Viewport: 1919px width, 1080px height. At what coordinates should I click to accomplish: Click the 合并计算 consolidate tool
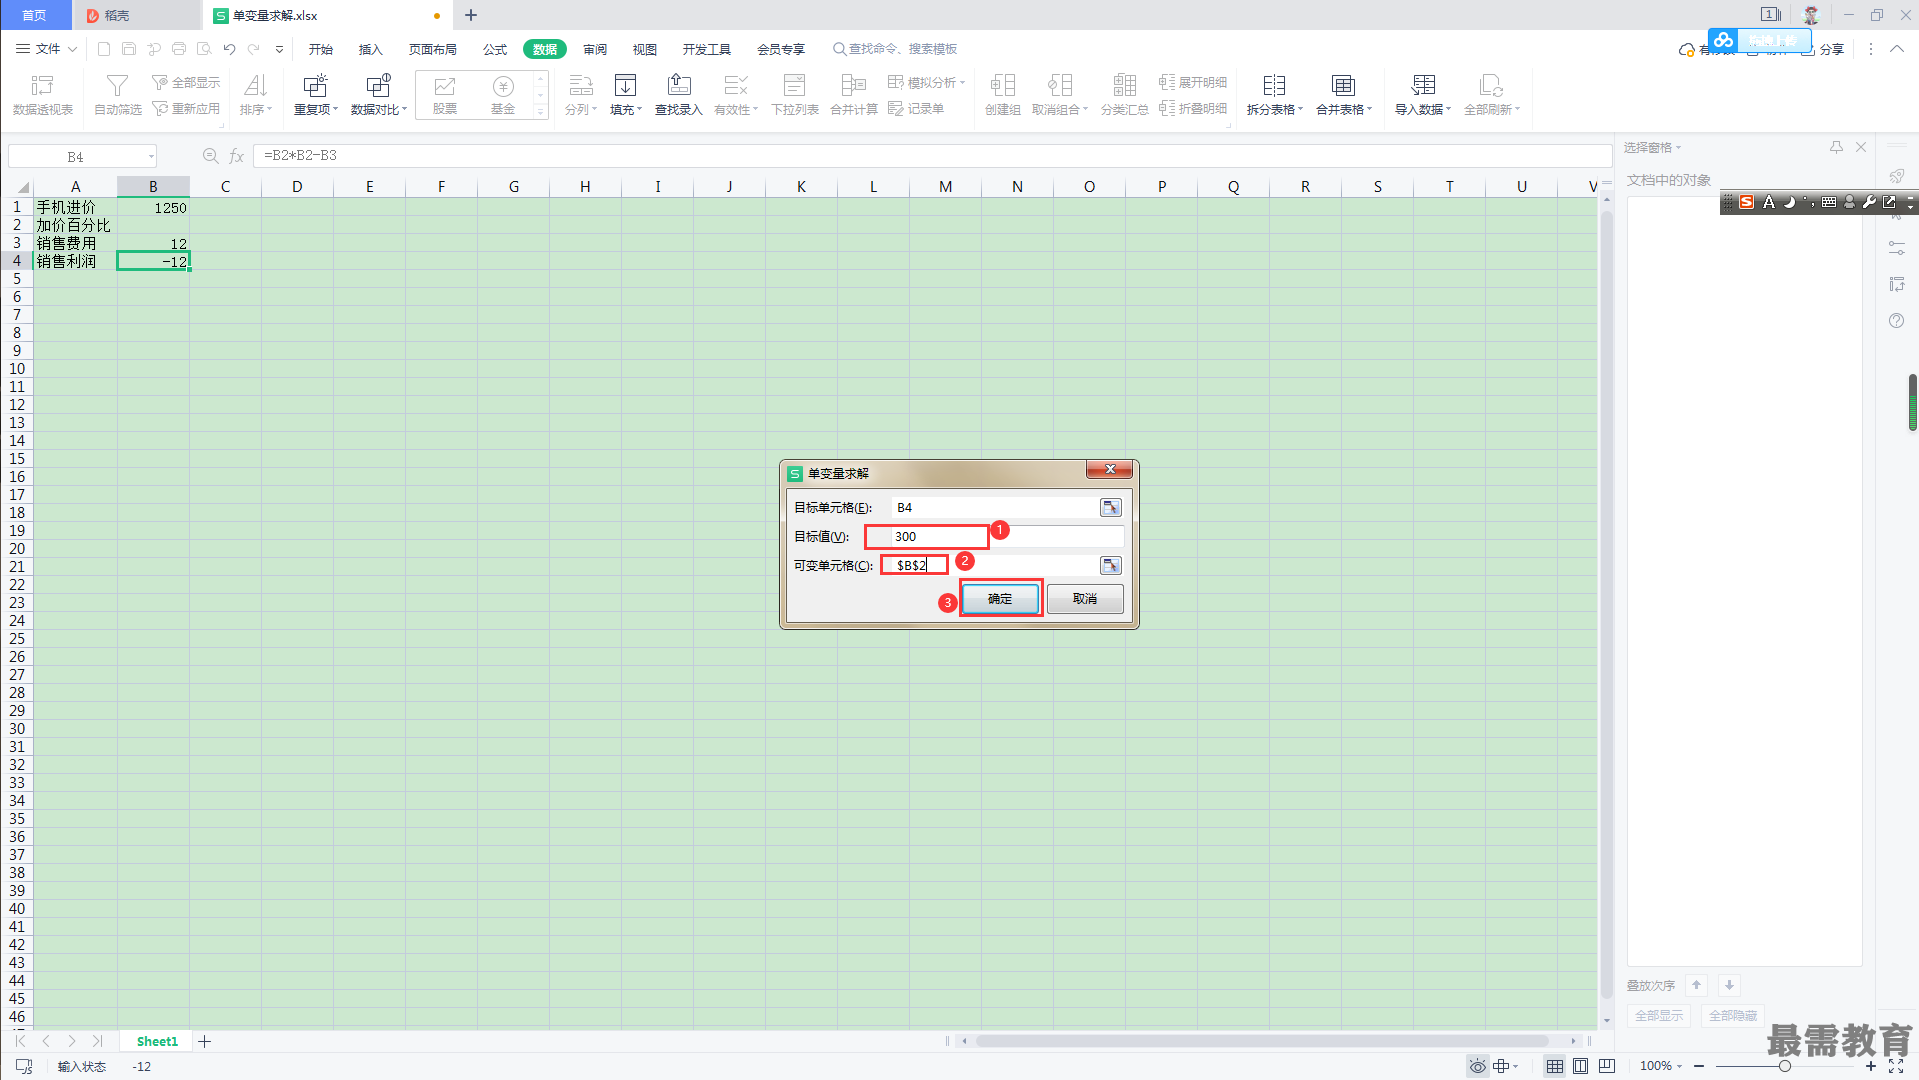[854, 95]
